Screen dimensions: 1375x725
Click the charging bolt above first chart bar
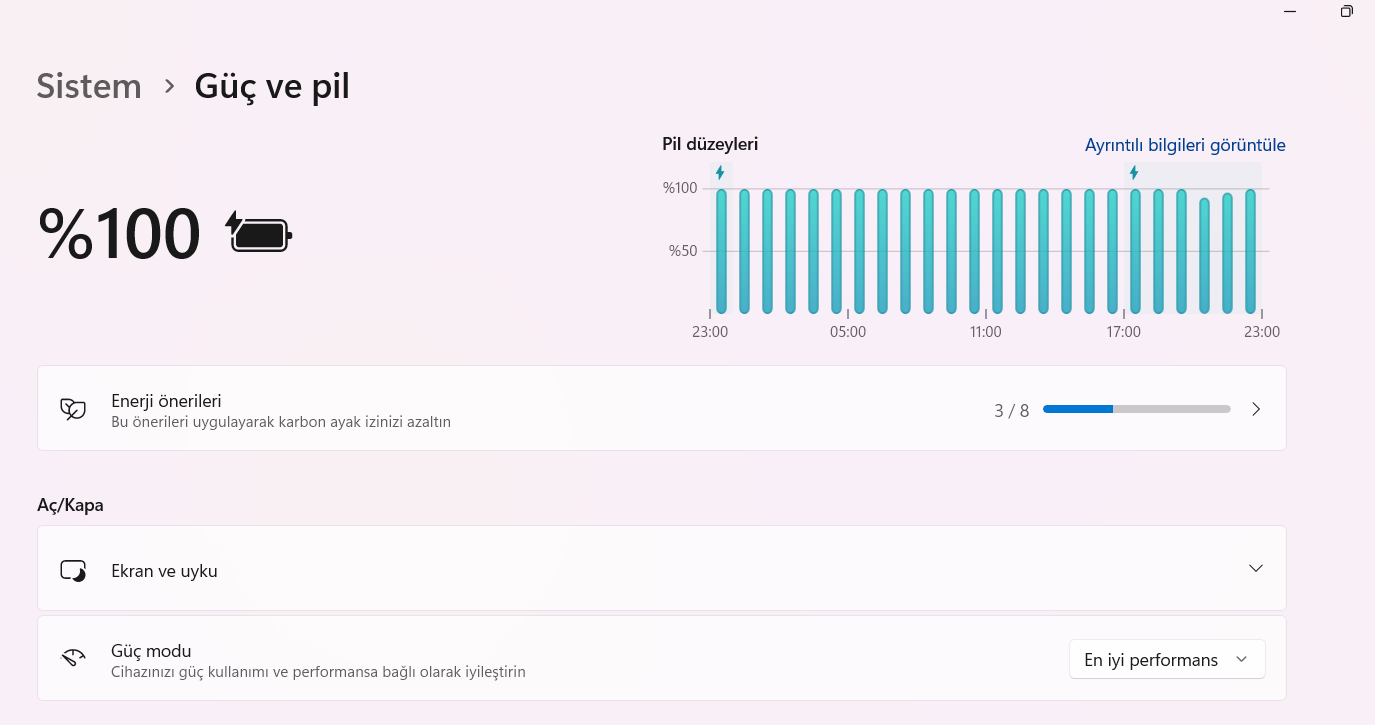pyautogui.click(x=720, y=173)
